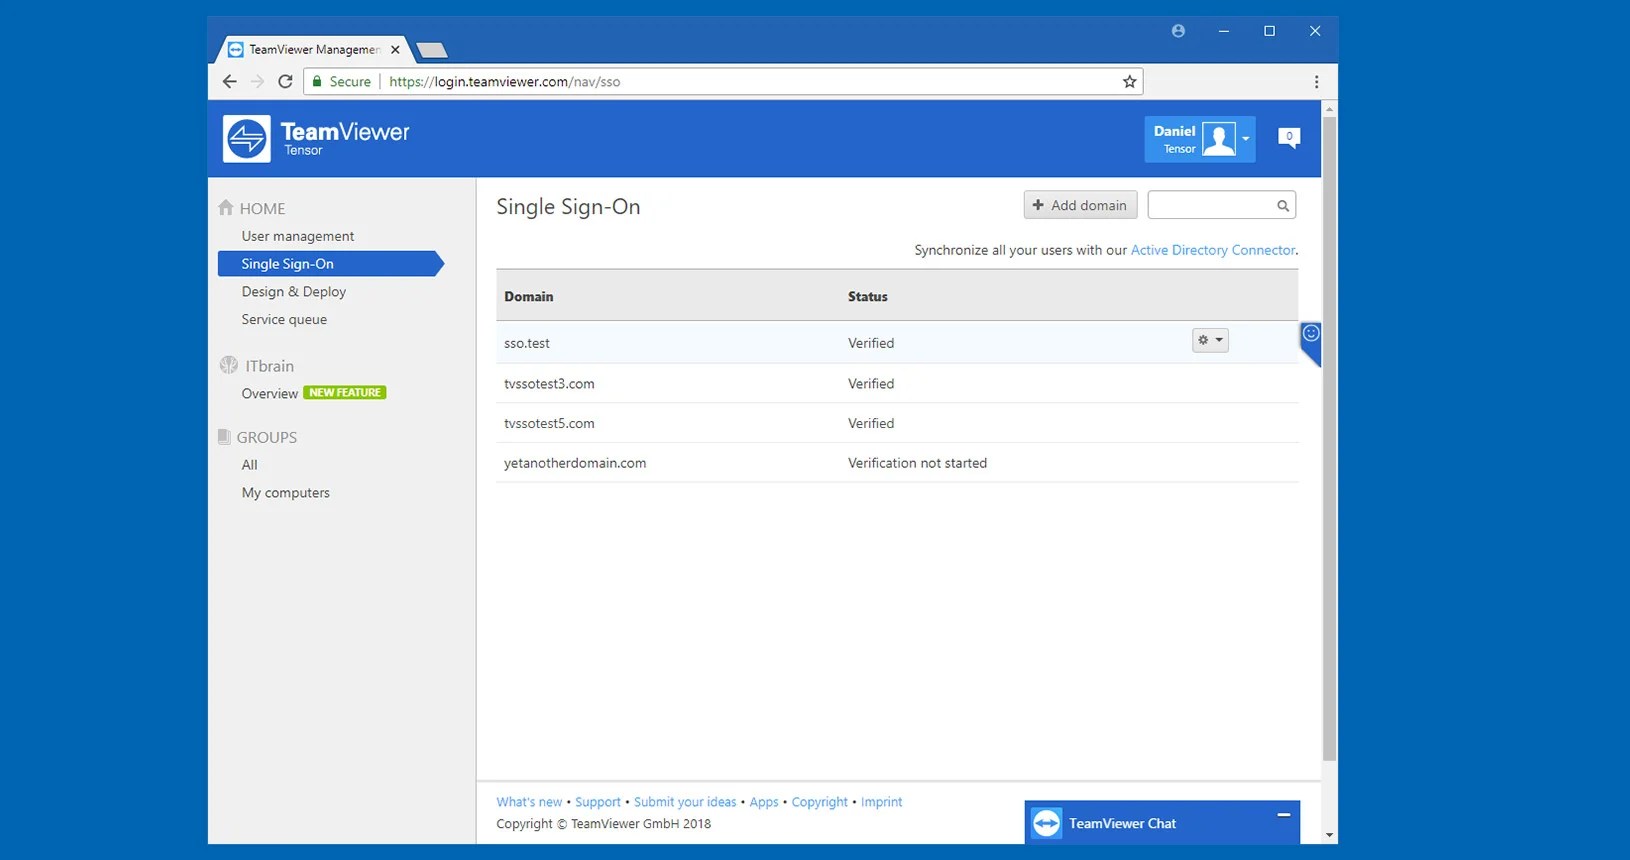Select My computers group
This screenshot has height=860, width=1630.
(x=285, y=493)
